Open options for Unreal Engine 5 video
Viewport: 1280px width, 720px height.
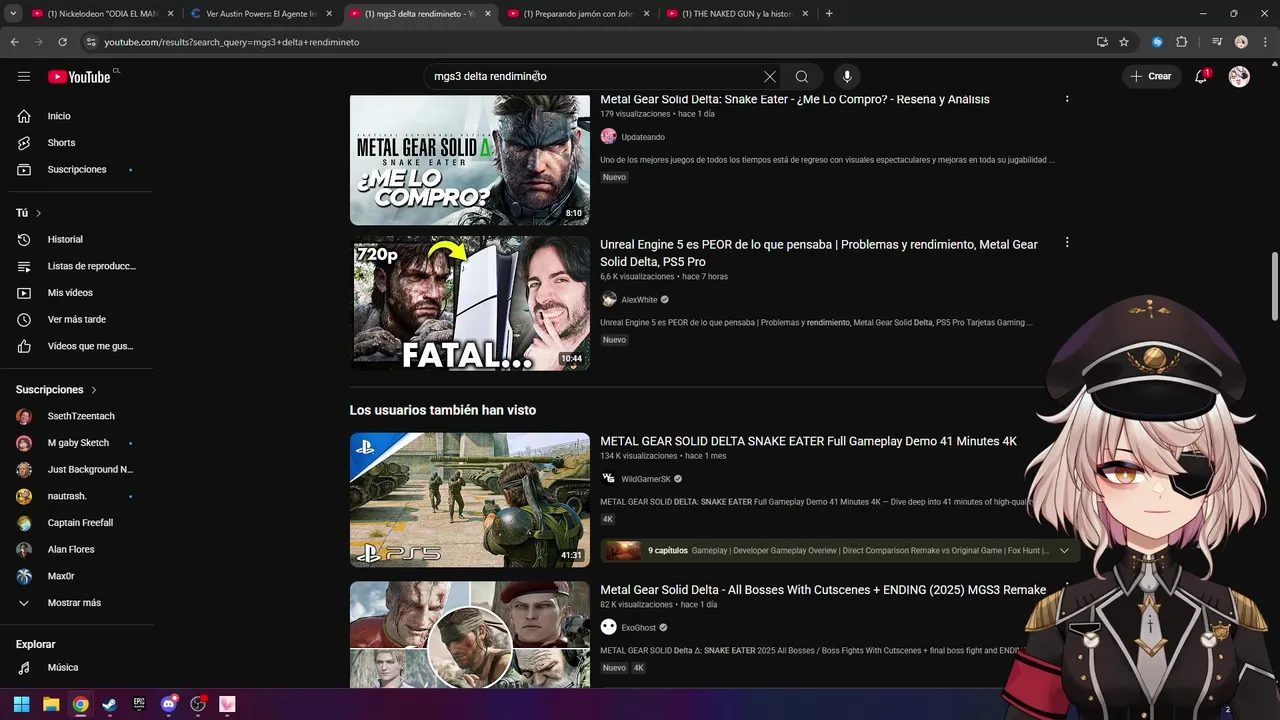tap(1067, 243)
